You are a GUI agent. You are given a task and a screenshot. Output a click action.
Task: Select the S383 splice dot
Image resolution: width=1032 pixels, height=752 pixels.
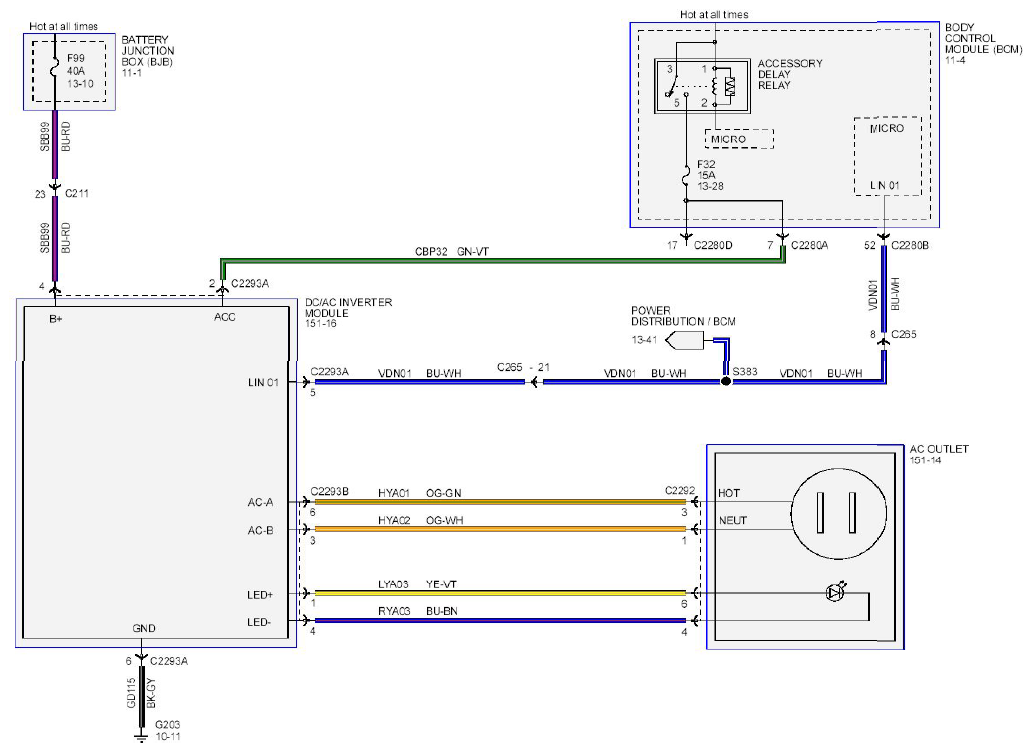[726, 382]
